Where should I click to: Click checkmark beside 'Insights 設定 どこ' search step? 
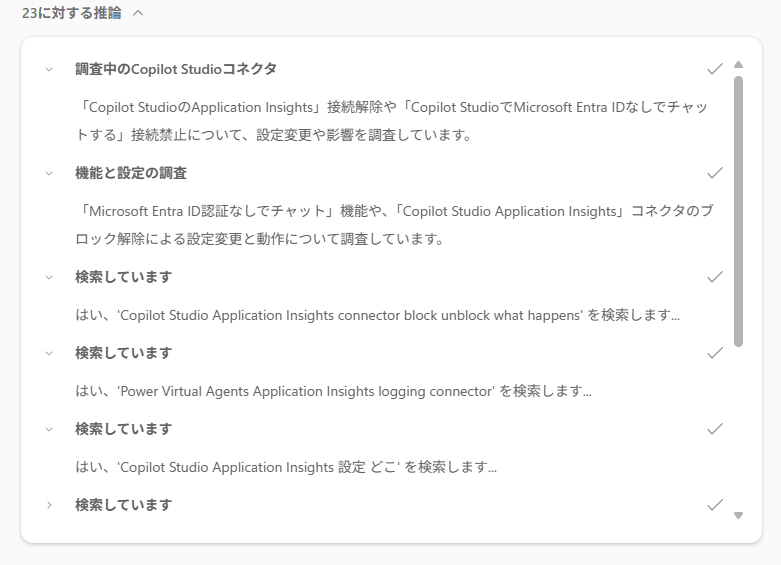[x=715, y=428]
